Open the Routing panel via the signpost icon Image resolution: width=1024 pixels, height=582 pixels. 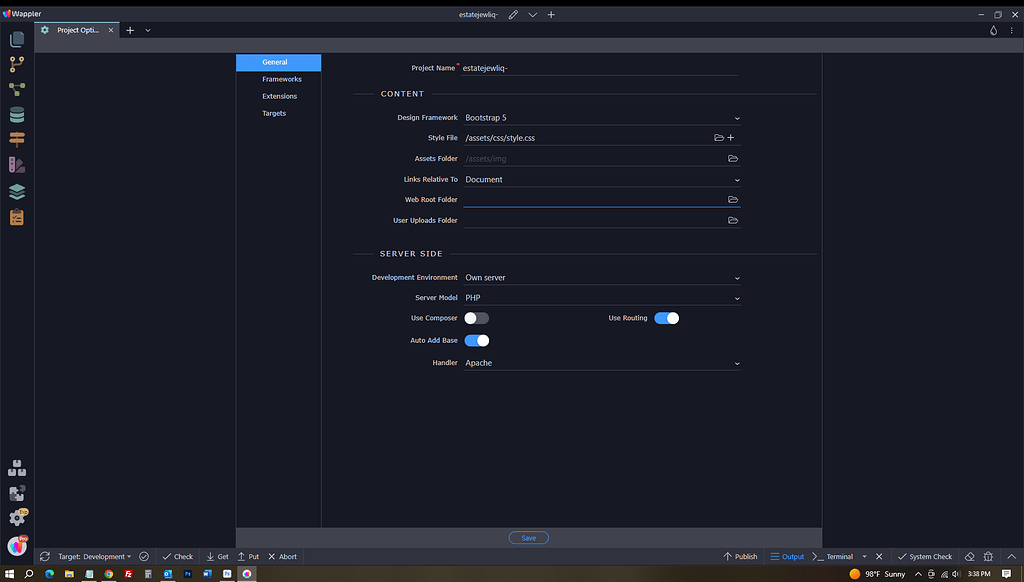coord(16,140)
